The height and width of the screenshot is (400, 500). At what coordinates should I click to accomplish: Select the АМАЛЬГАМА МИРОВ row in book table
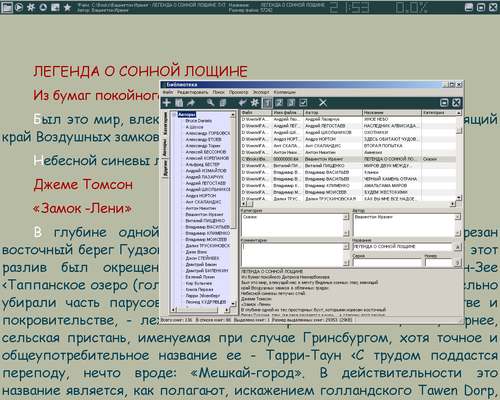click(348, 185)
